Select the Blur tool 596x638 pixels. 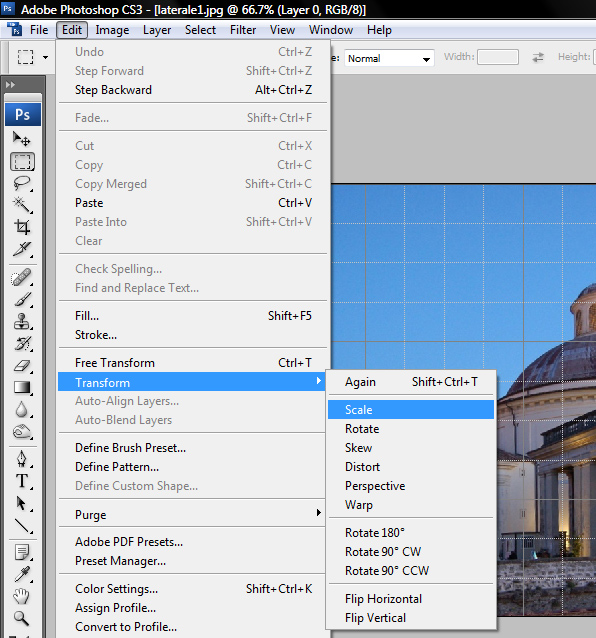point(22,409)
